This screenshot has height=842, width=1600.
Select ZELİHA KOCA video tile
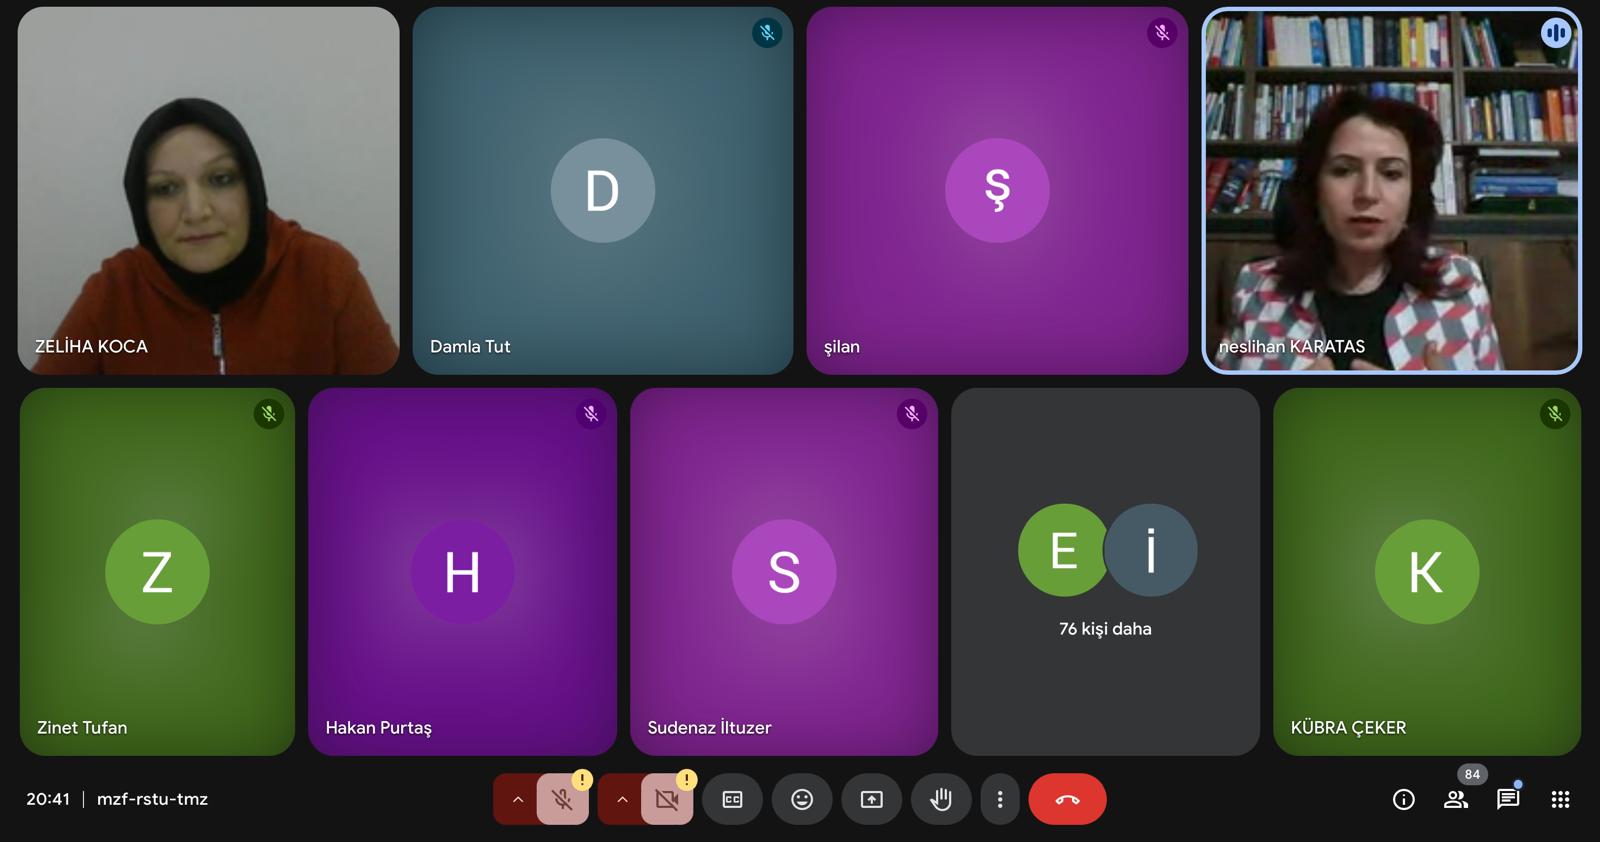pyautogui.click(x=208, y=190)
